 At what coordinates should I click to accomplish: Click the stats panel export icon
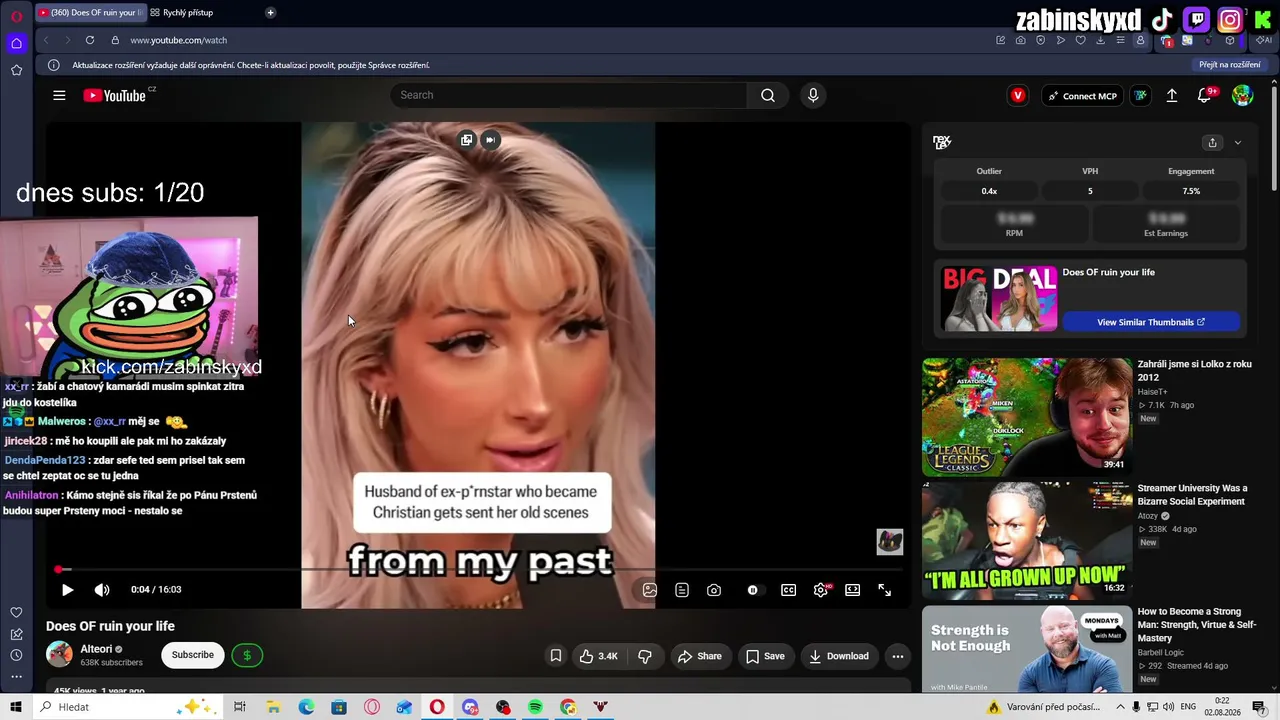[x=1212, y=143]
